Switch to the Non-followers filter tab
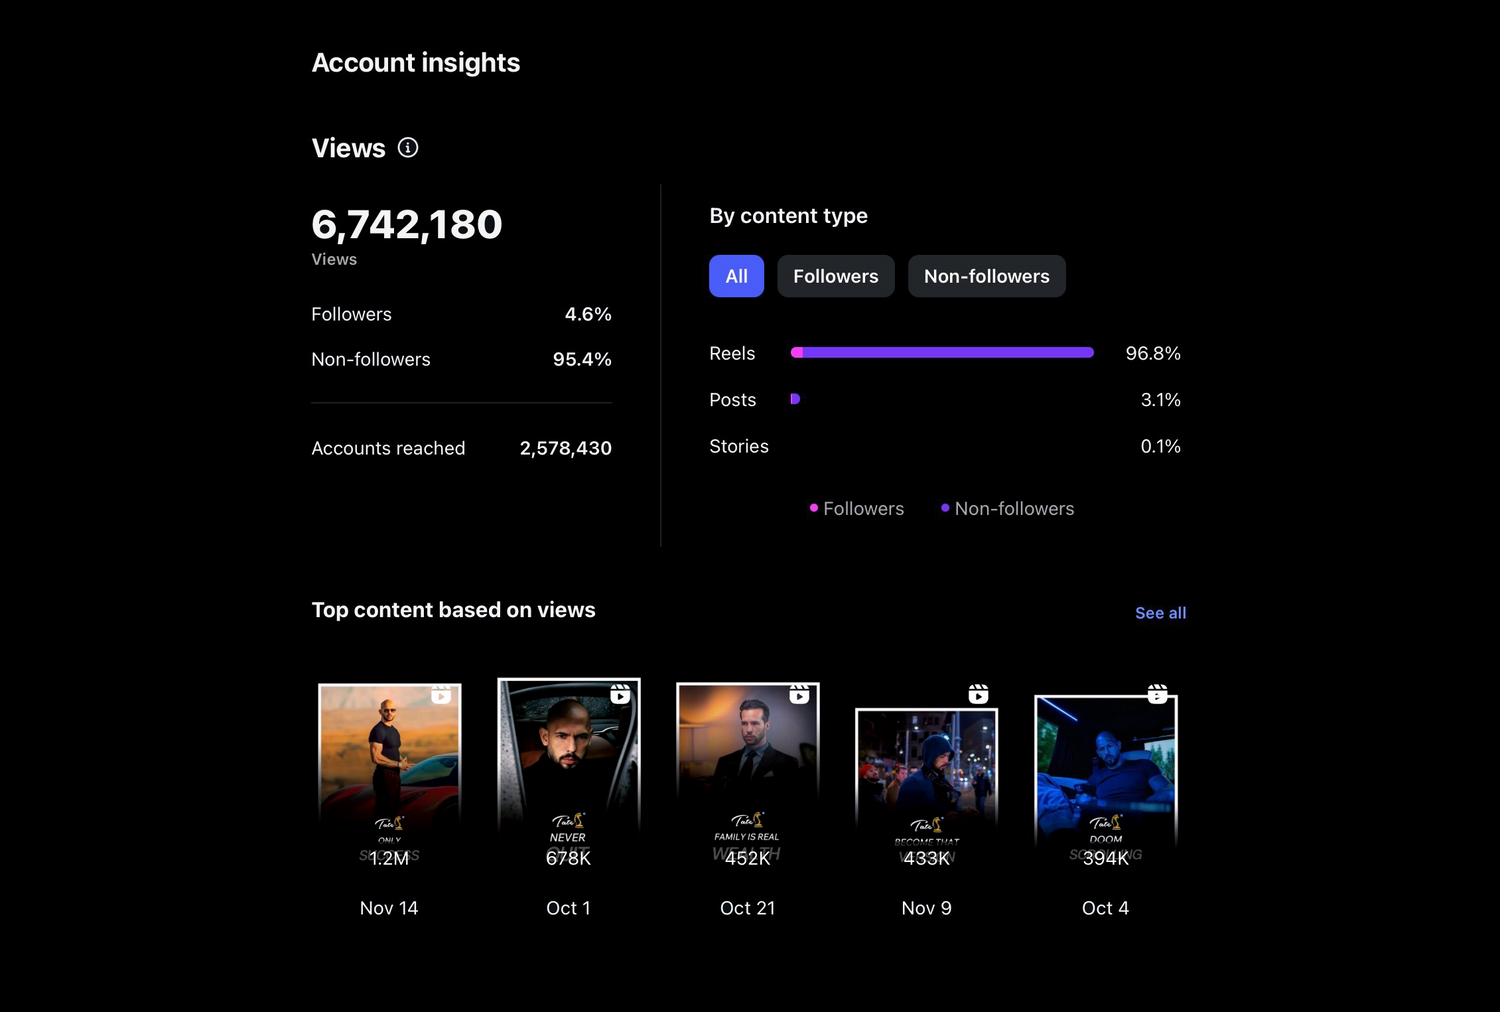Viewport: 1500px width, 1012px height. coord(986,276)
